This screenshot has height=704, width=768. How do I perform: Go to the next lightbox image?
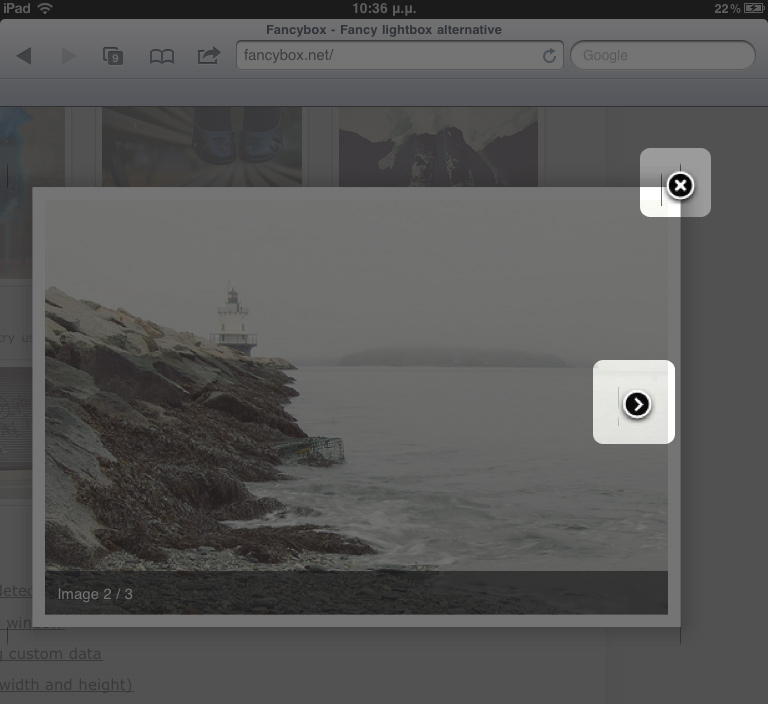coord(637,403)
